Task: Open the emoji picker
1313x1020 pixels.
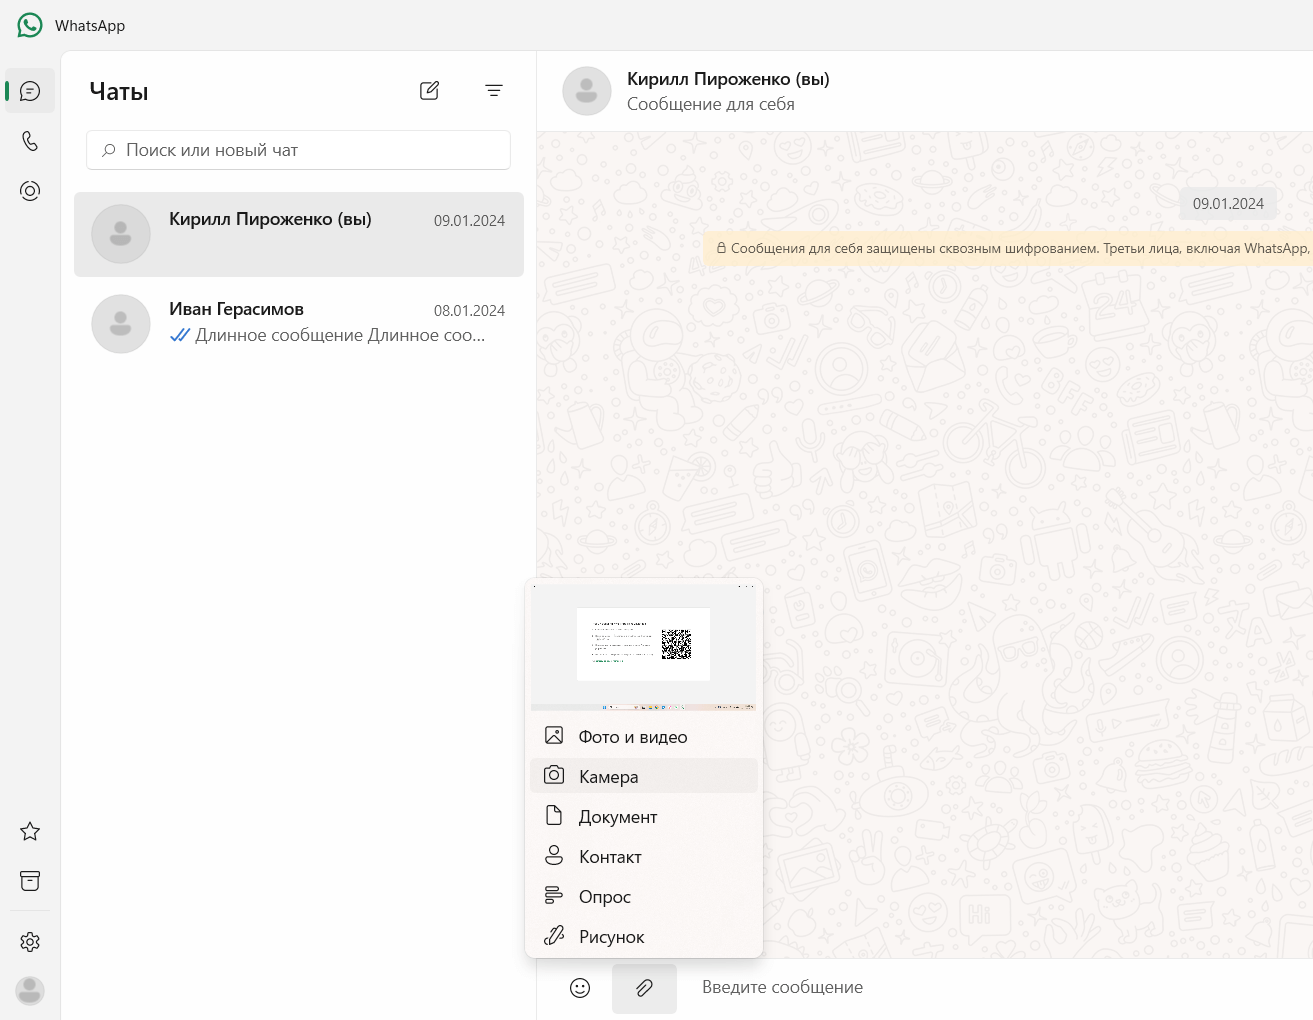Action: [x=580, y=988]
